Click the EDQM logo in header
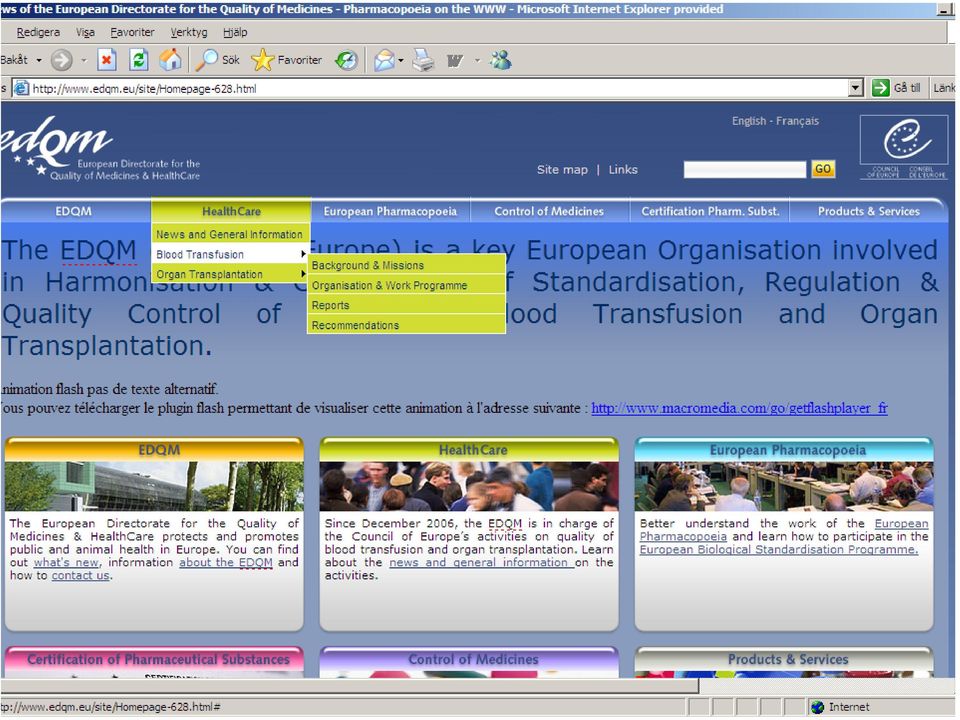The image size is (960, 720). click(x=101, y=149)
